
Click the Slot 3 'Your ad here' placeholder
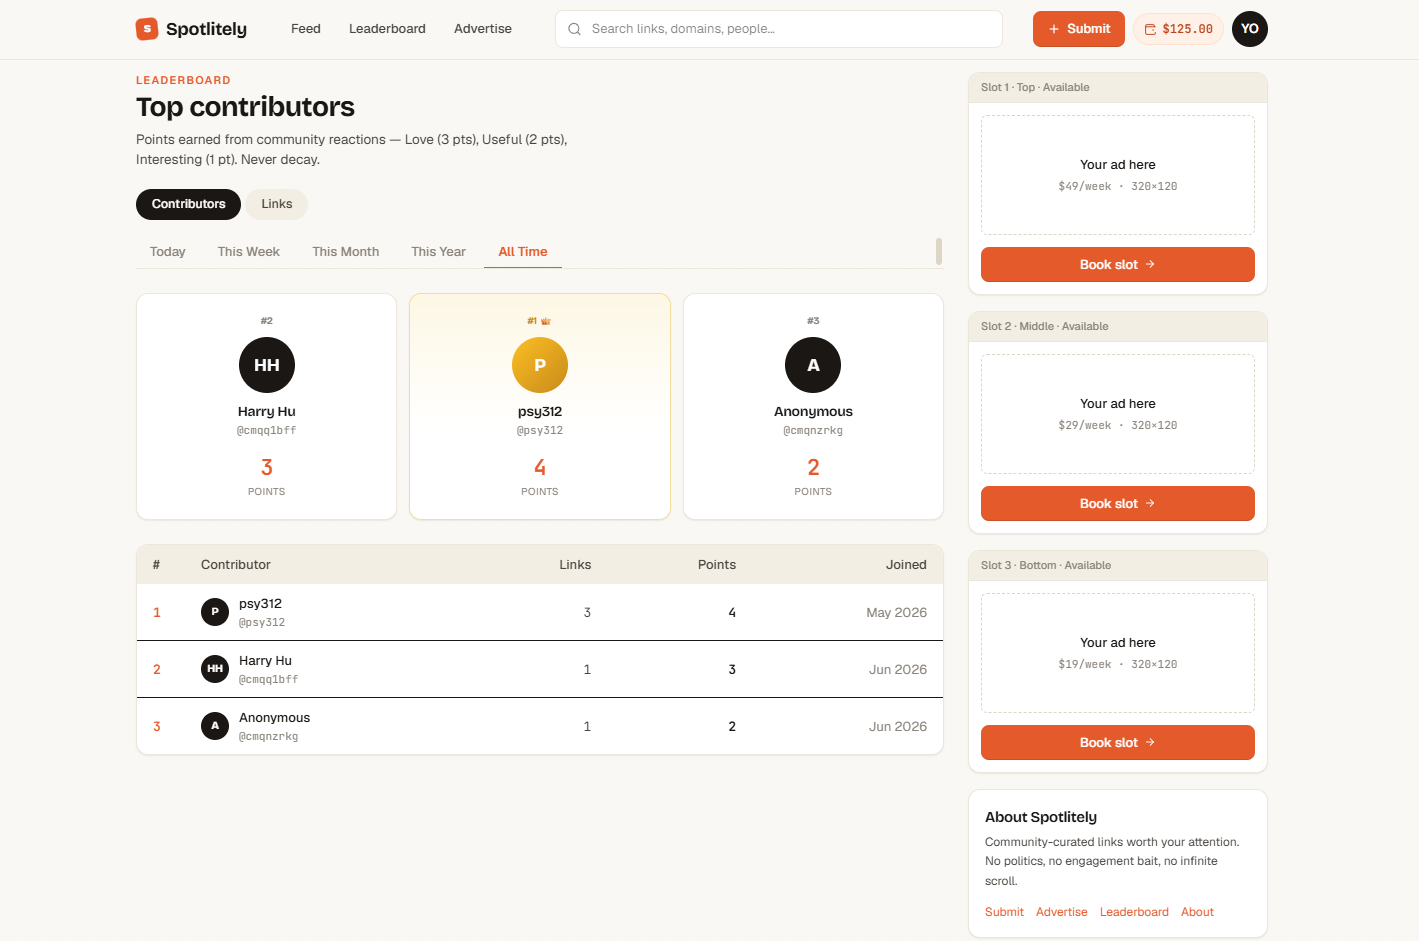click(1118, 653)
